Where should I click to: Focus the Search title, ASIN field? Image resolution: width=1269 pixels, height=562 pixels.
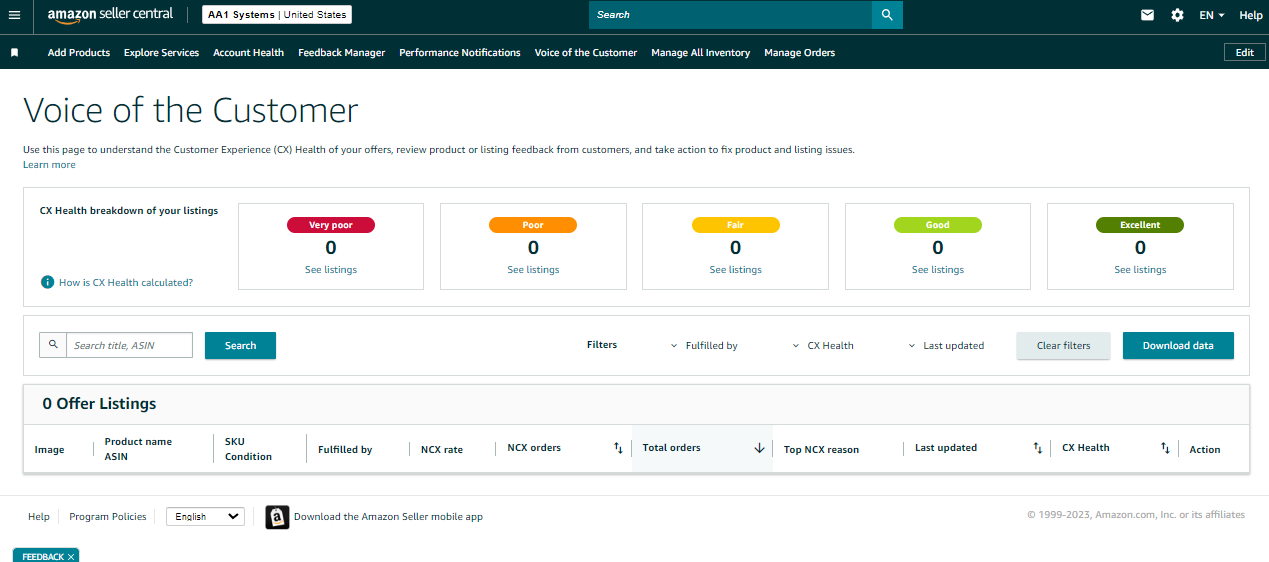point(130,345)
